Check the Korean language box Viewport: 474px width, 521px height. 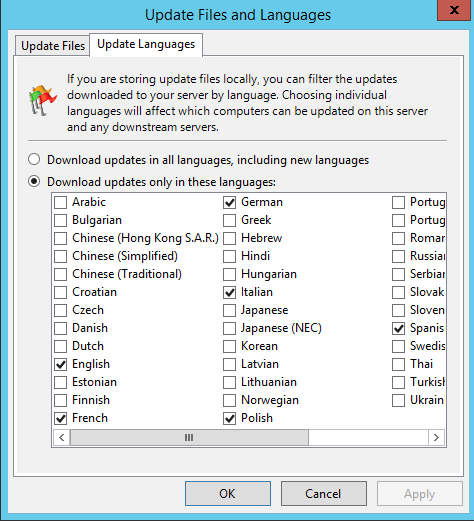(x=230, y=346)
